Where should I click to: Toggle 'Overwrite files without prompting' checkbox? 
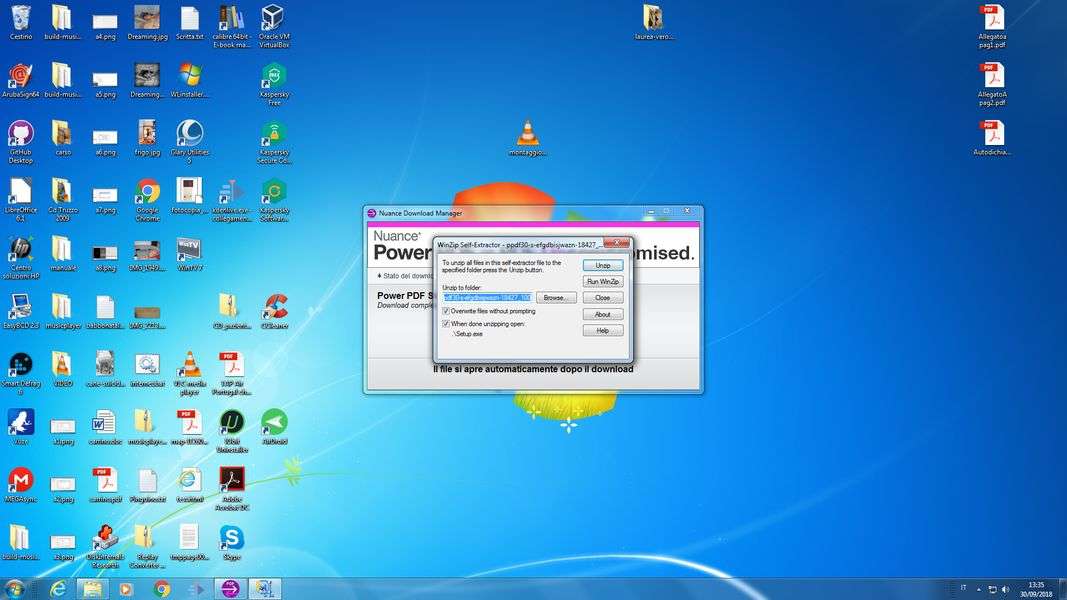pos(446,311)
